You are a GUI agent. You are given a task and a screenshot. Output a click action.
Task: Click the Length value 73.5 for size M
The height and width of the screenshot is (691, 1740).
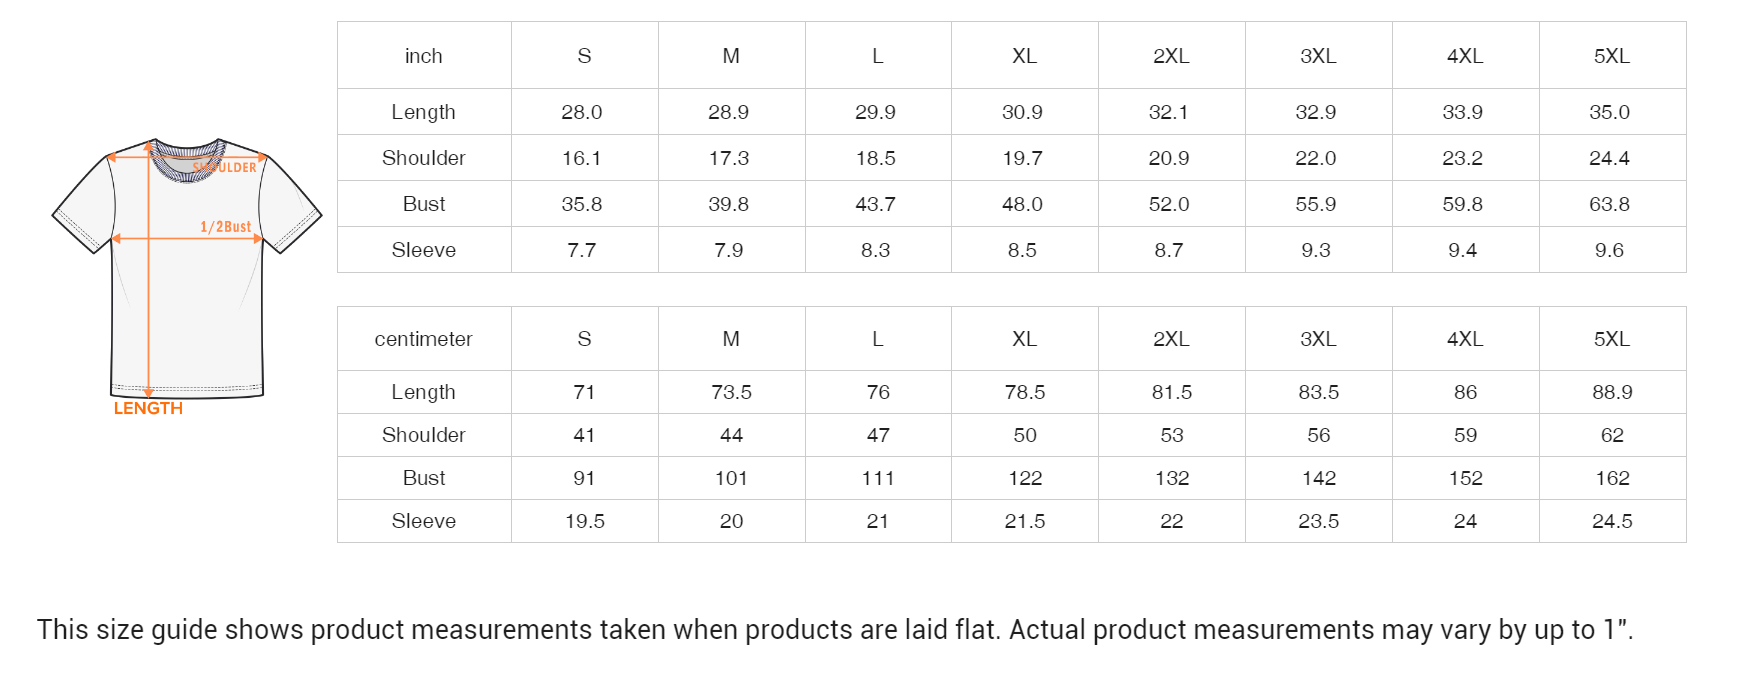pos(731,392)
